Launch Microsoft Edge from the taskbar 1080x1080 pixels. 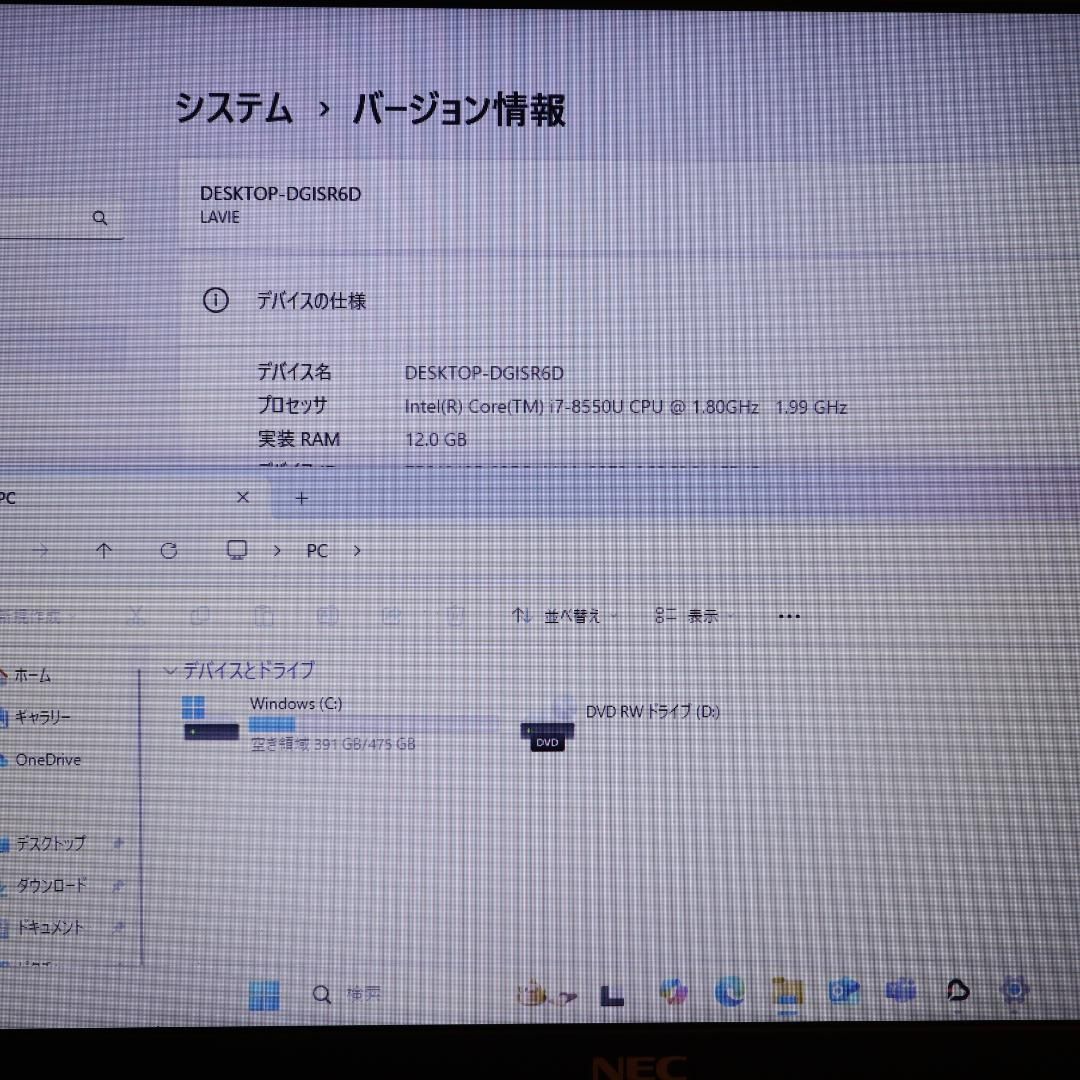click(730, 992)
